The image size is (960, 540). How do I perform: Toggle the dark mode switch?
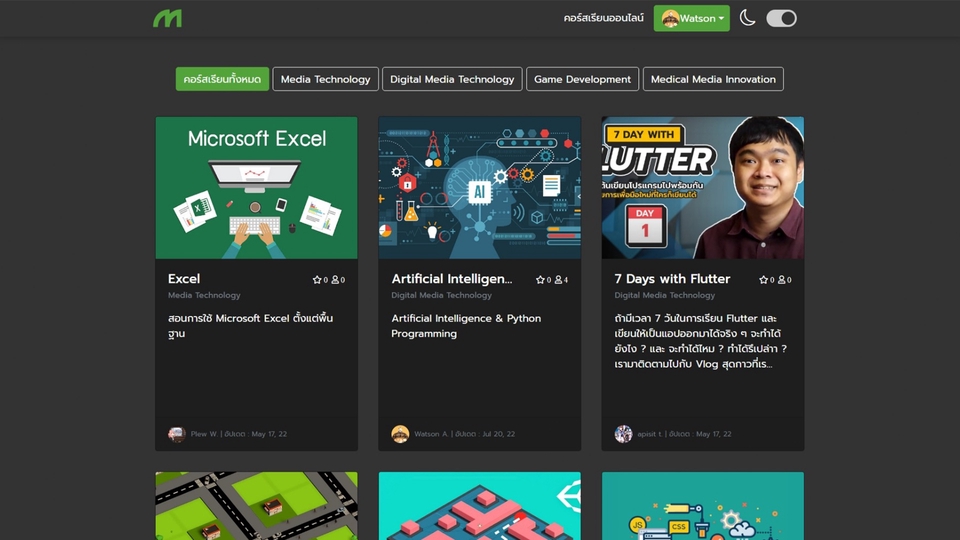[x=781, y=18]
